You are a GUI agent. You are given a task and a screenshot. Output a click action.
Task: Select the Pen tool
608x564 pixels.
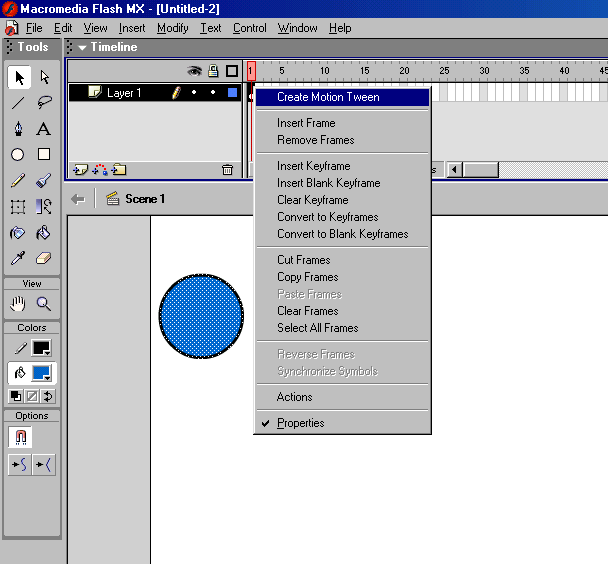[18, 129]
